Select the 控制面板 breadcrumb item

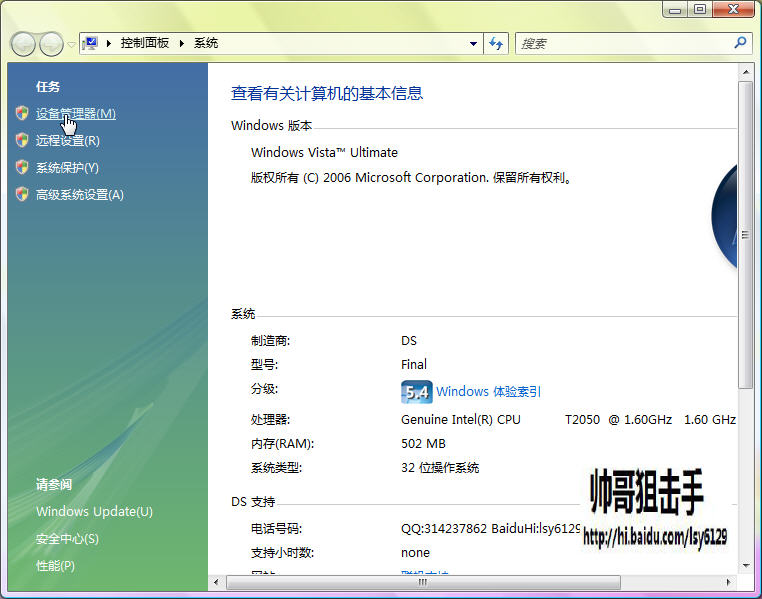[144, 43]
